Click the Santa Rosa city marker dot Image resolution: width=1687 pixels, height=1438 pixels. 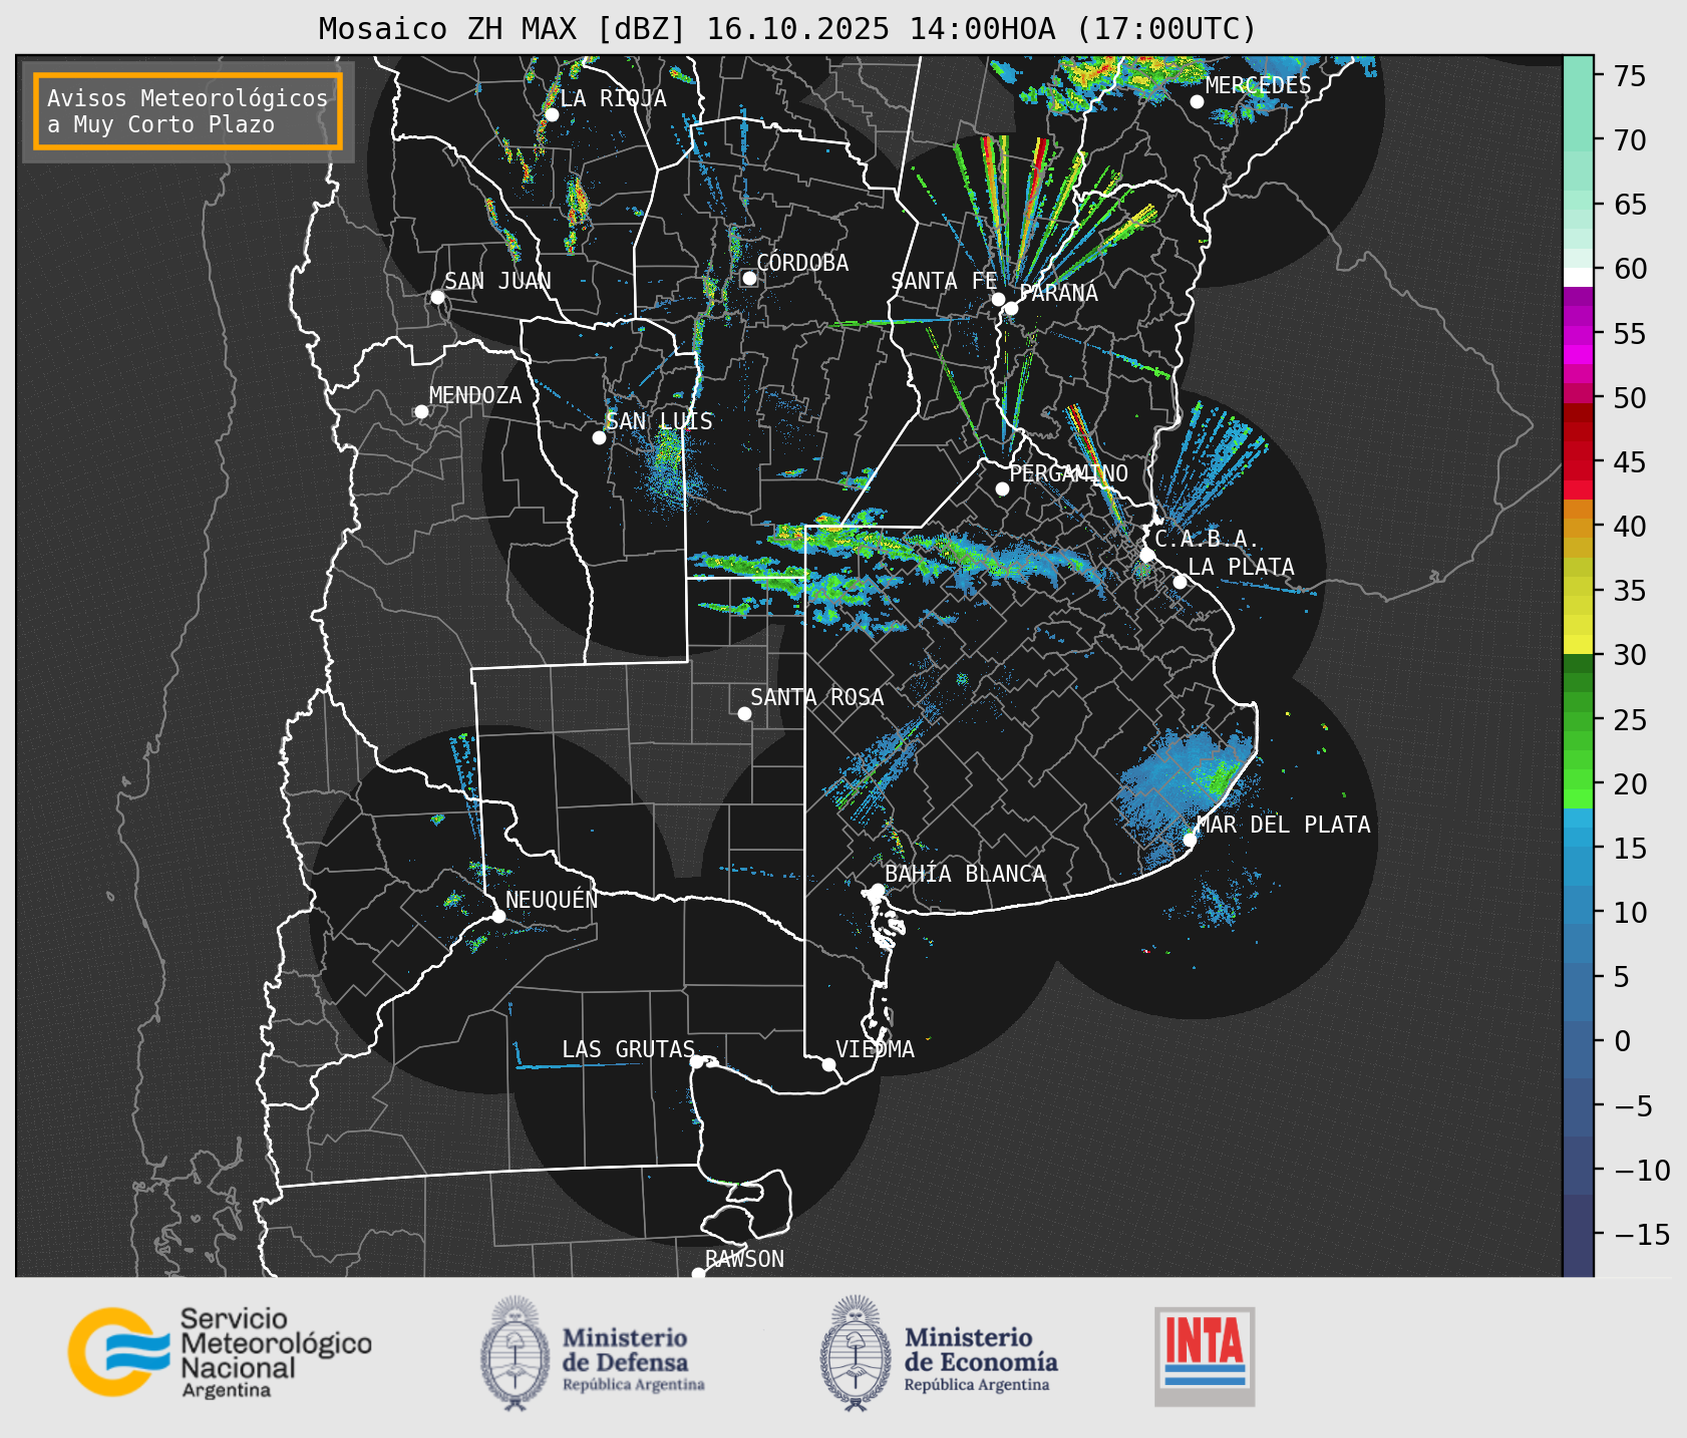coord(744,713)
